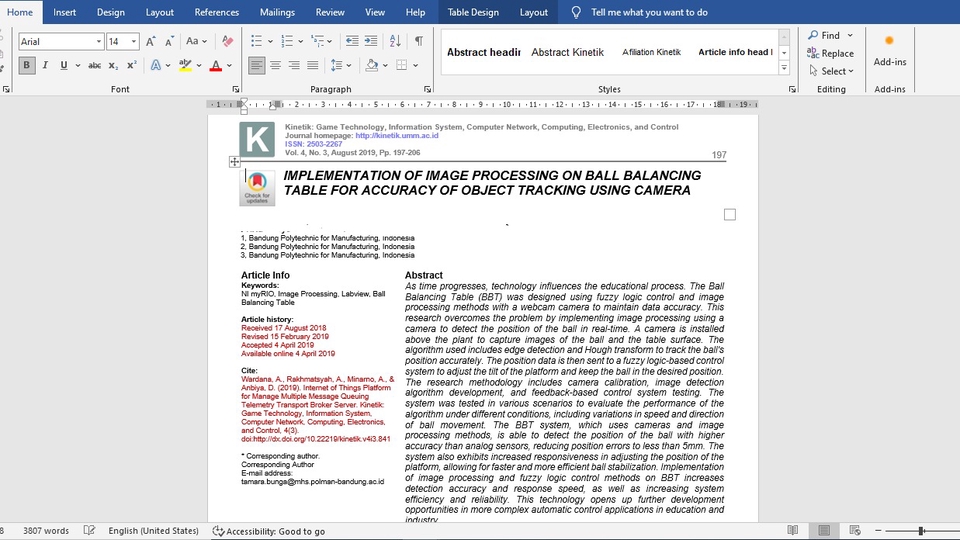The height and width of the screenshot is (540, 960).
Task: Click Numbering list icon
Action: [x=287, y=41]
